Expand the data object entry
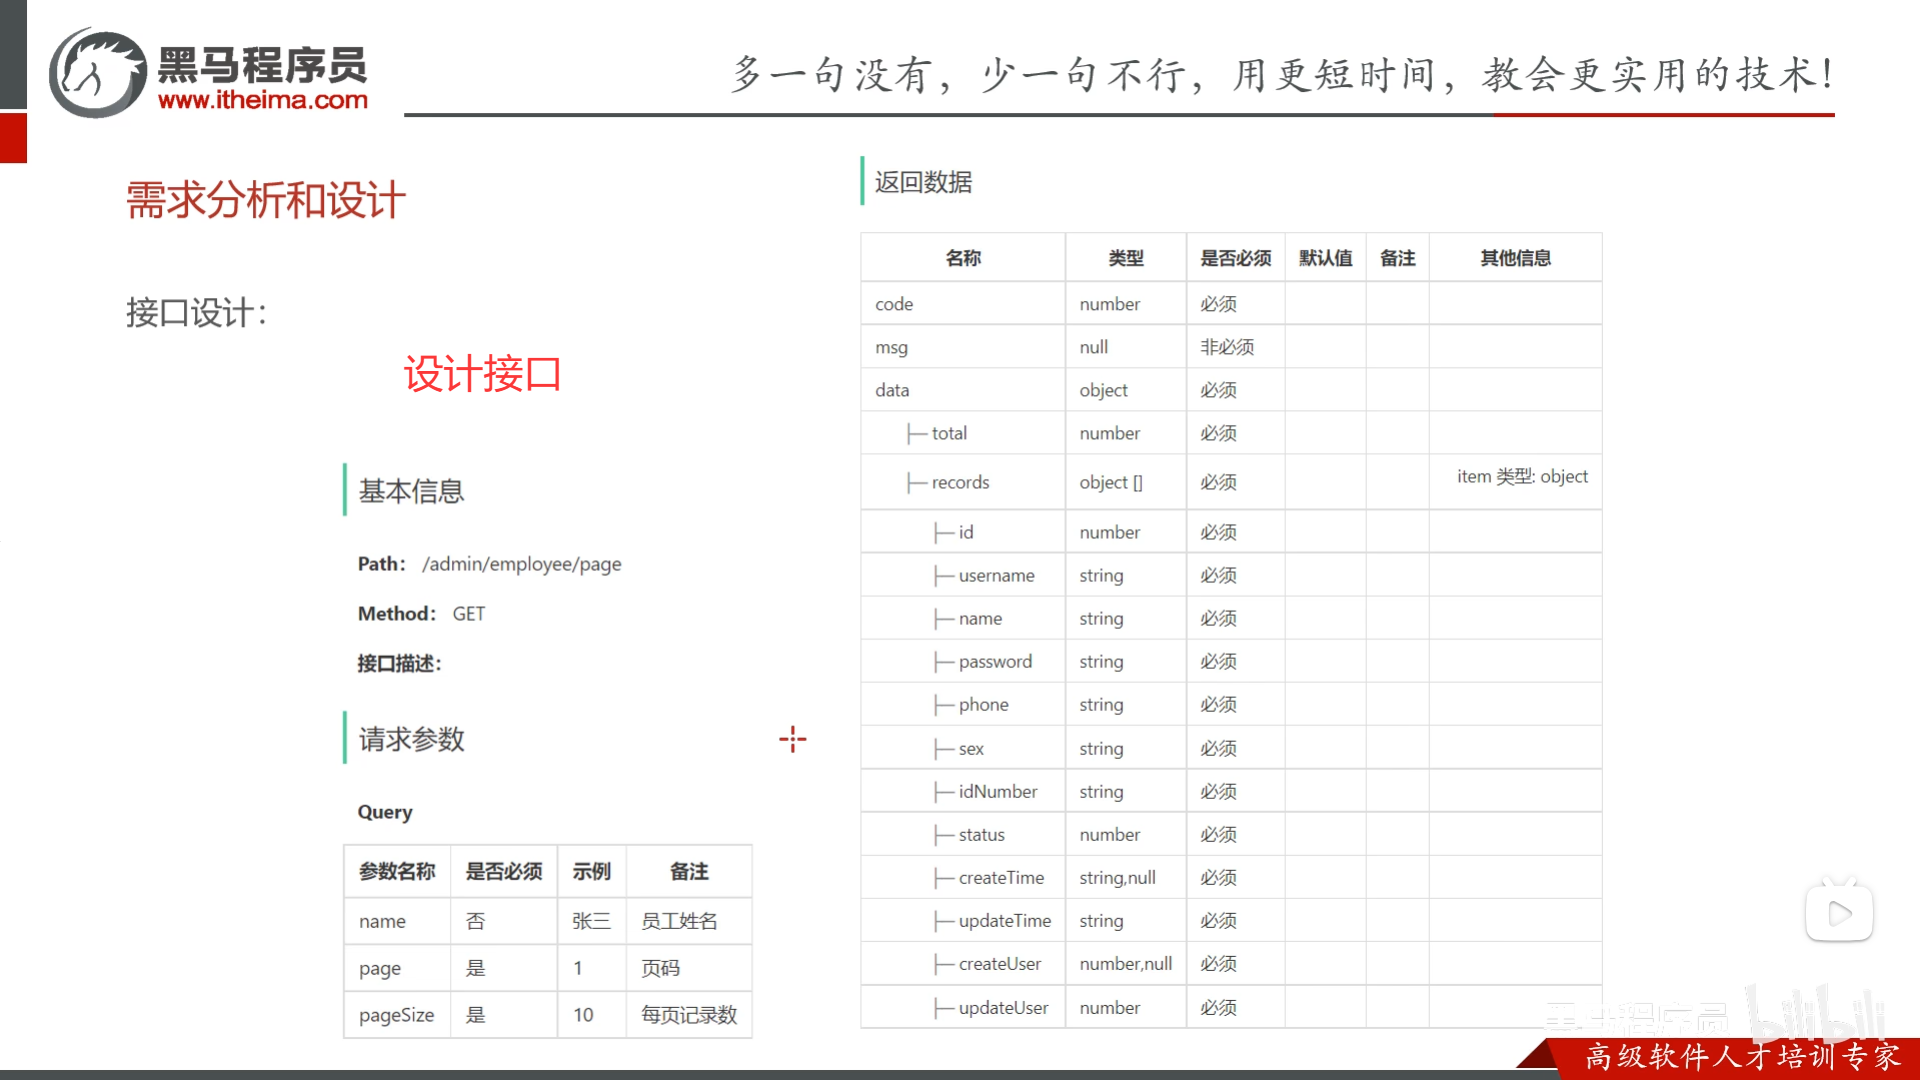Viewport: 1920px width, 1080px height. pyautogui.click(x=890, y=389)
